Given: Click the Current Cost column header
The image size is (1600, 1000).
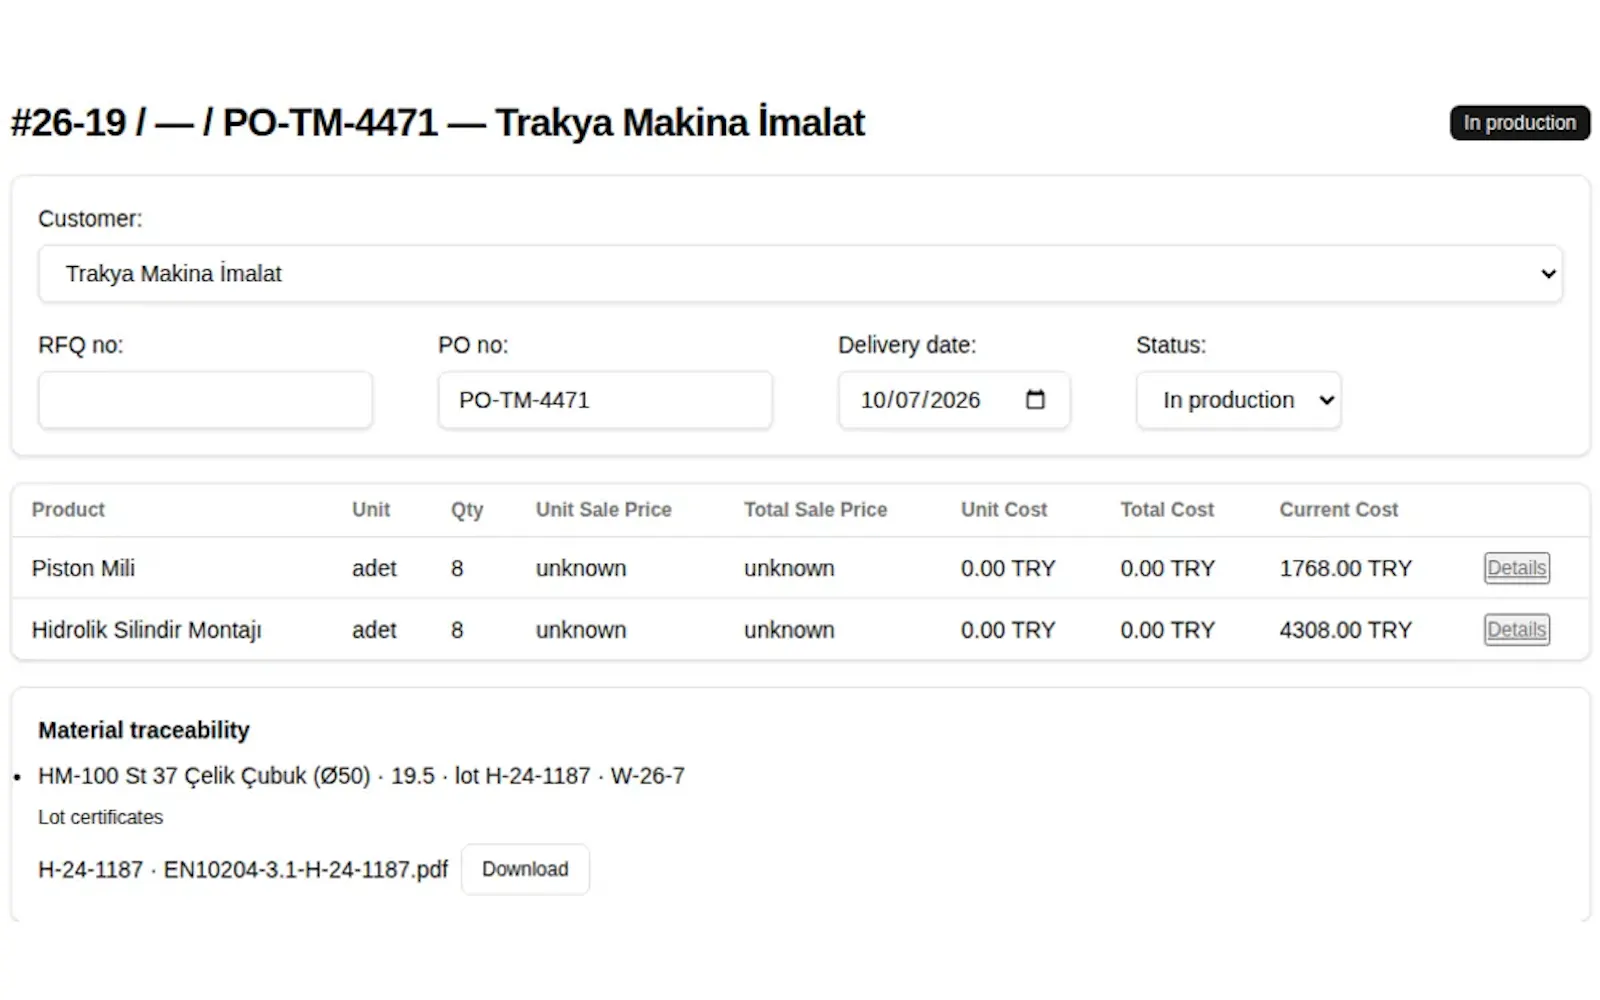Looking at the screenshot, I should tap(1338, 510).
